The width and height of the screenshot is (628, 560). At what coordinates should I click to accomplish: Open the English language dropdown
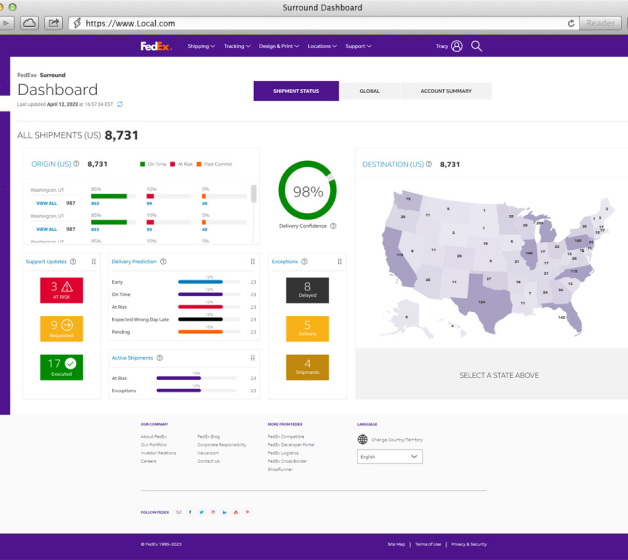[x=390, y=457]
